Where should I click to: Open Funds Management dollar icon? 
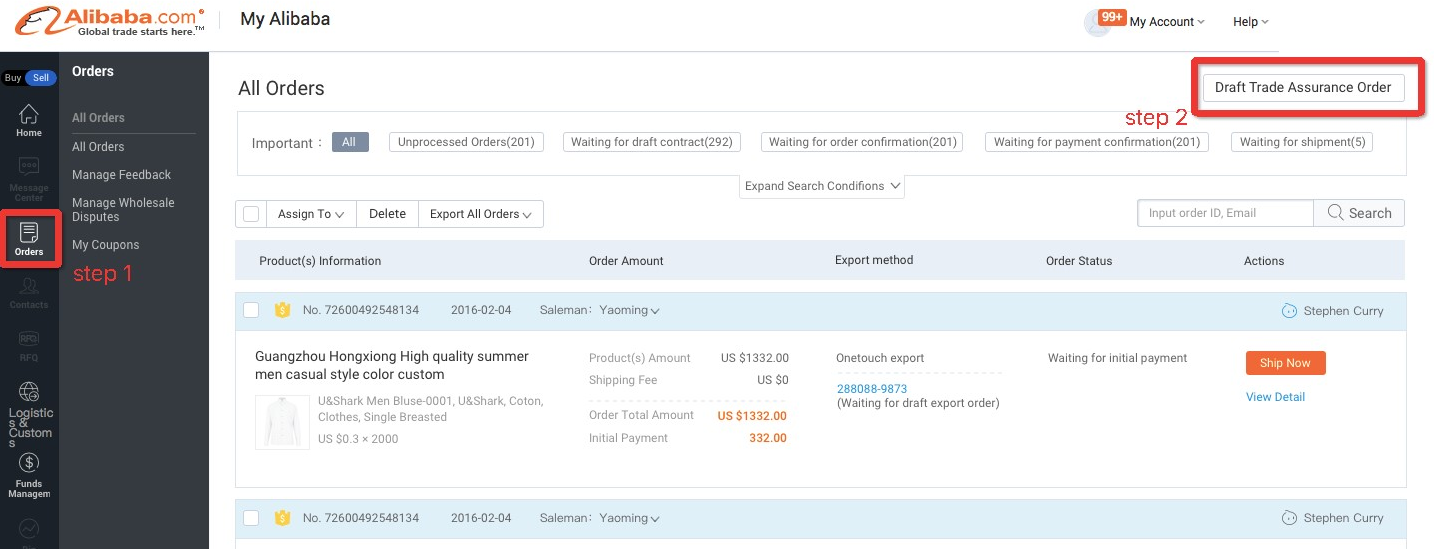(29, 463)
